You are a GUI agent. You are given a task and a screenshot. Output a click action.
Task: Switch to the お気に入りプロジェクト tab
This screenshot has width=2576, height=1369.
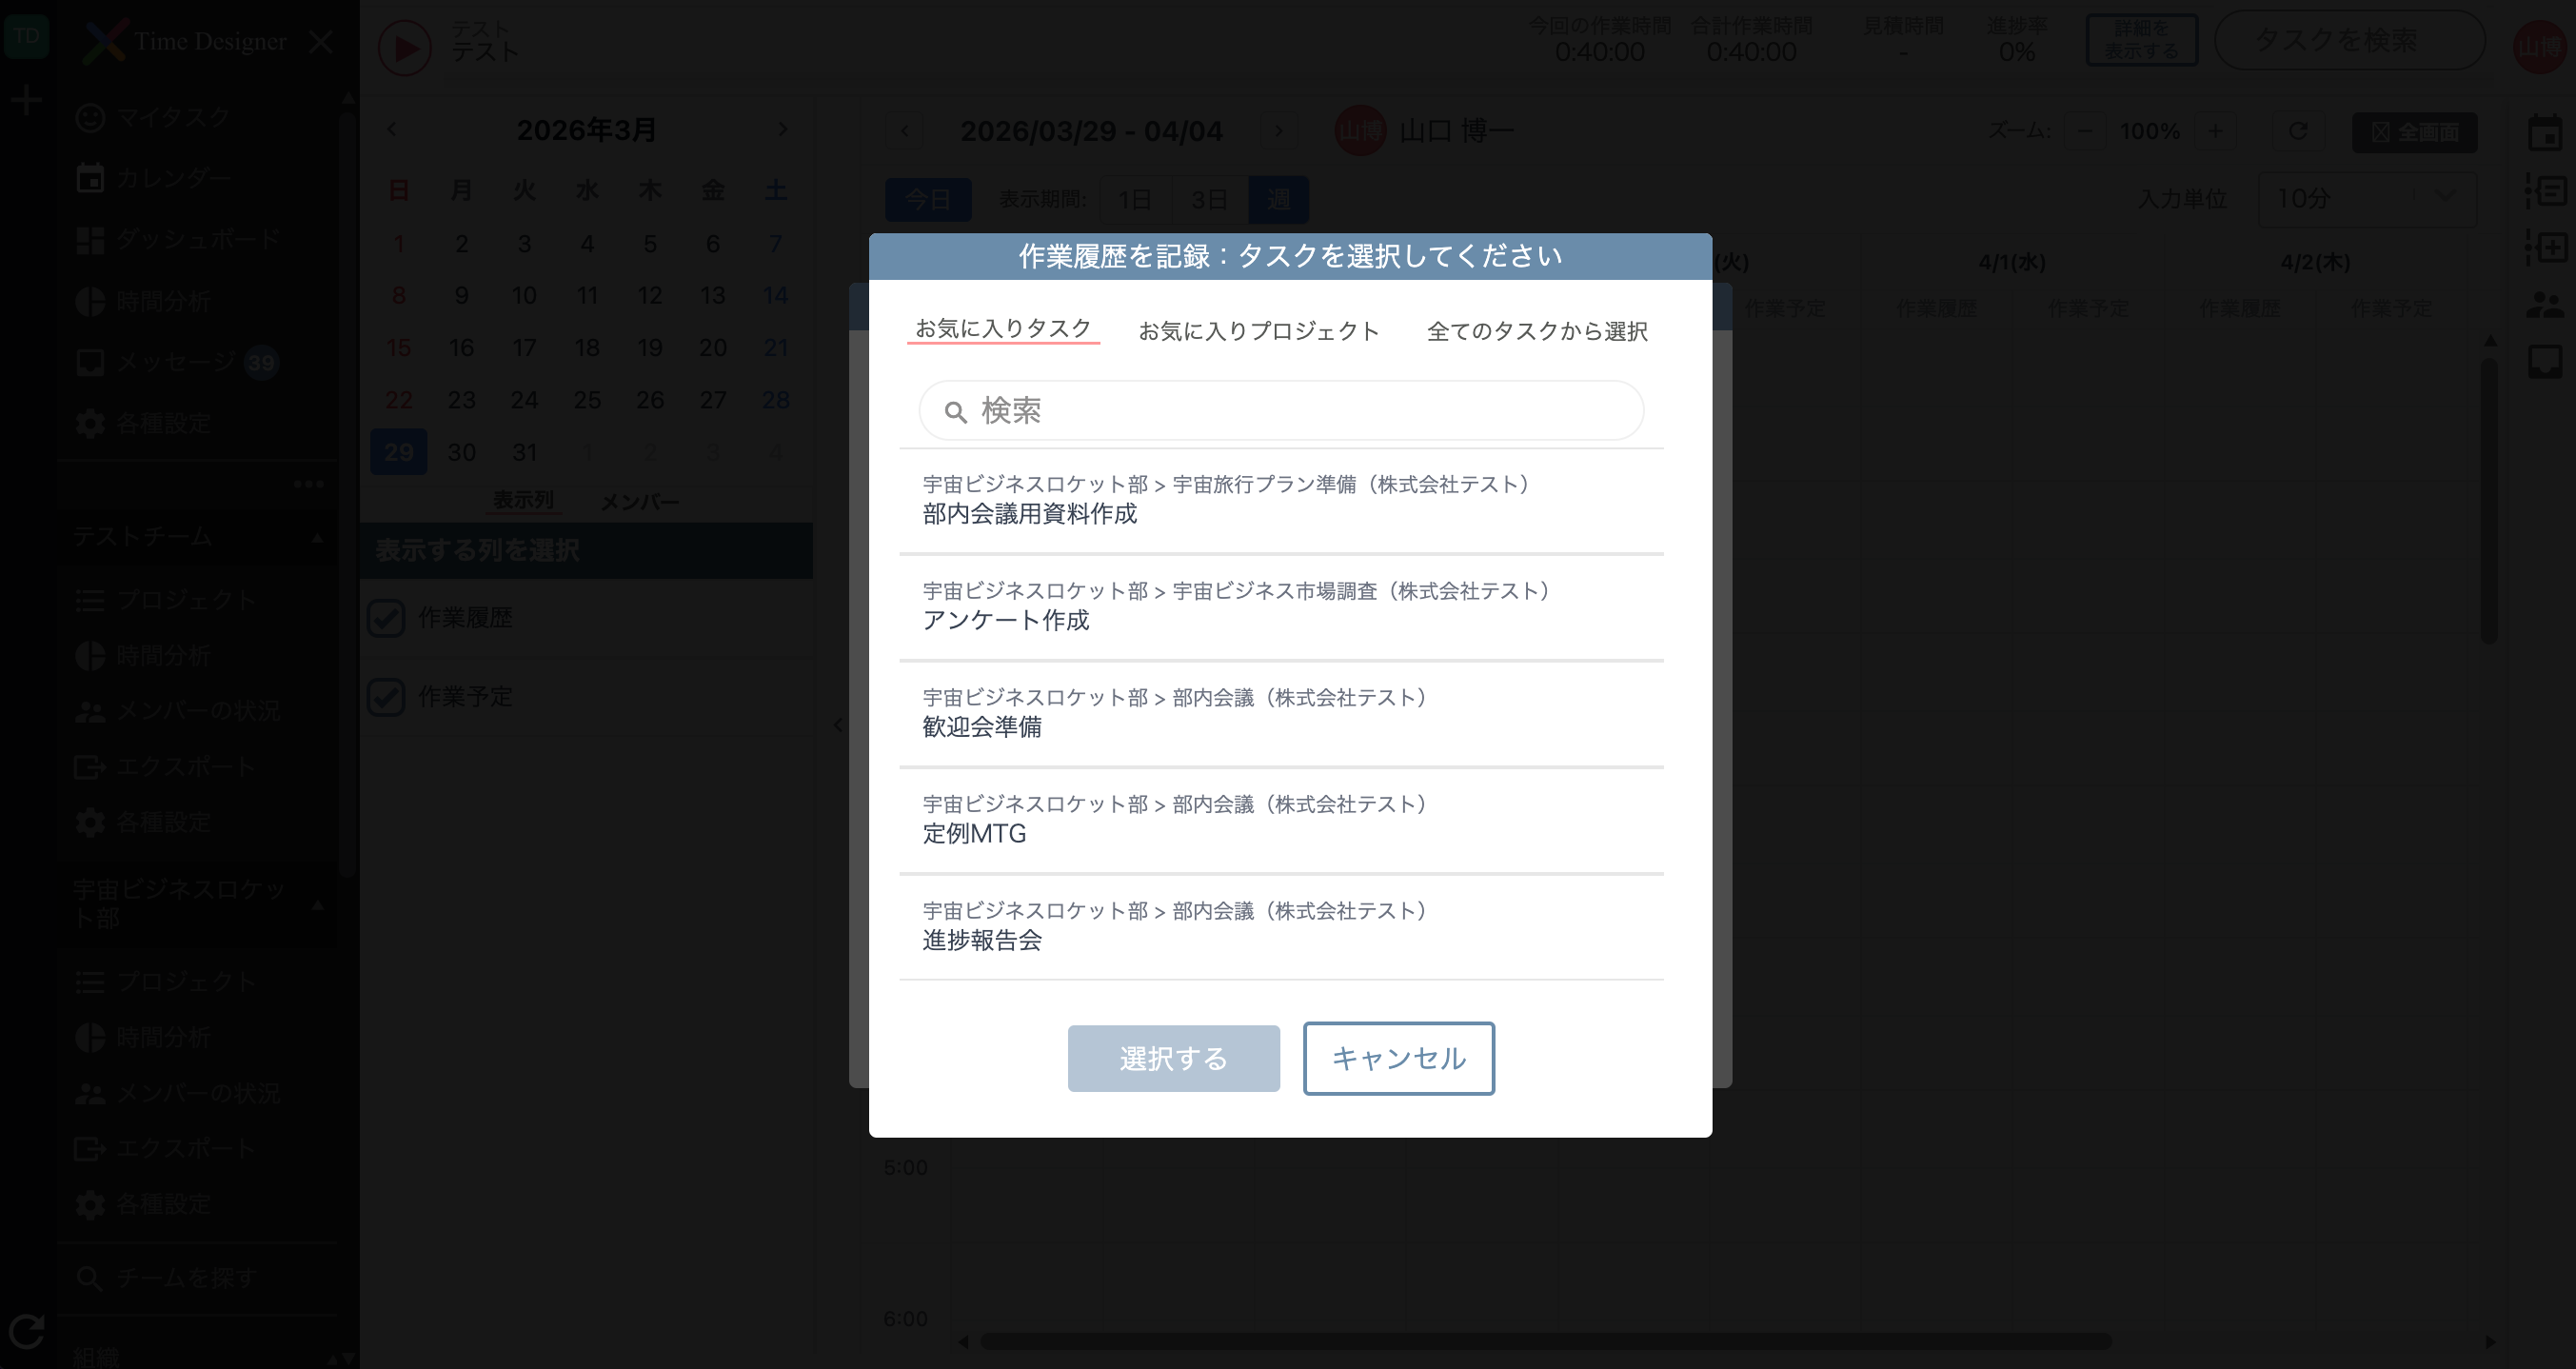coord(1259,330)
